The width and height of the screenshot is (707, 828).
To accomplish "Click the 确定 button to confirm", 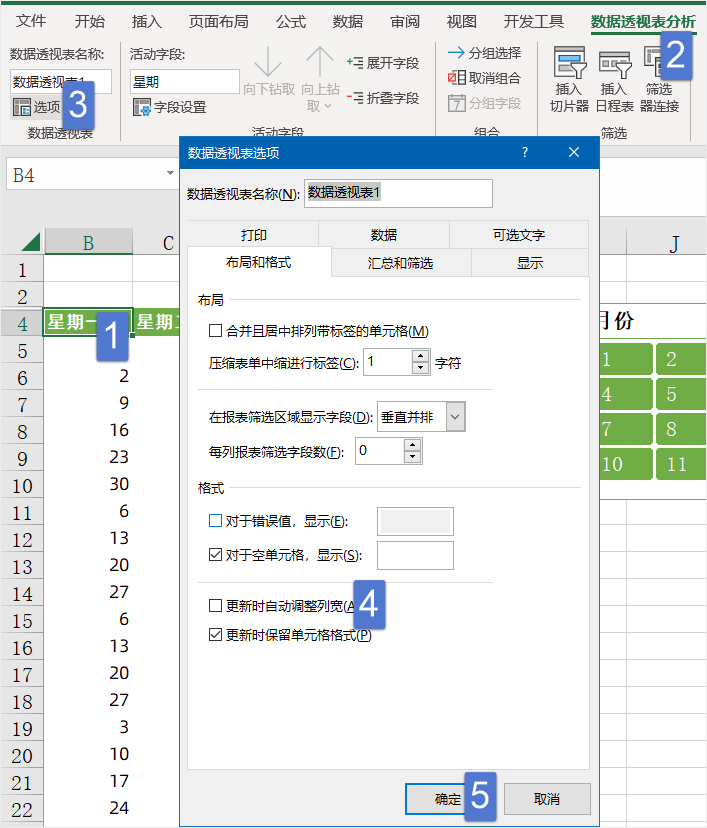I will tap(448, 799).
